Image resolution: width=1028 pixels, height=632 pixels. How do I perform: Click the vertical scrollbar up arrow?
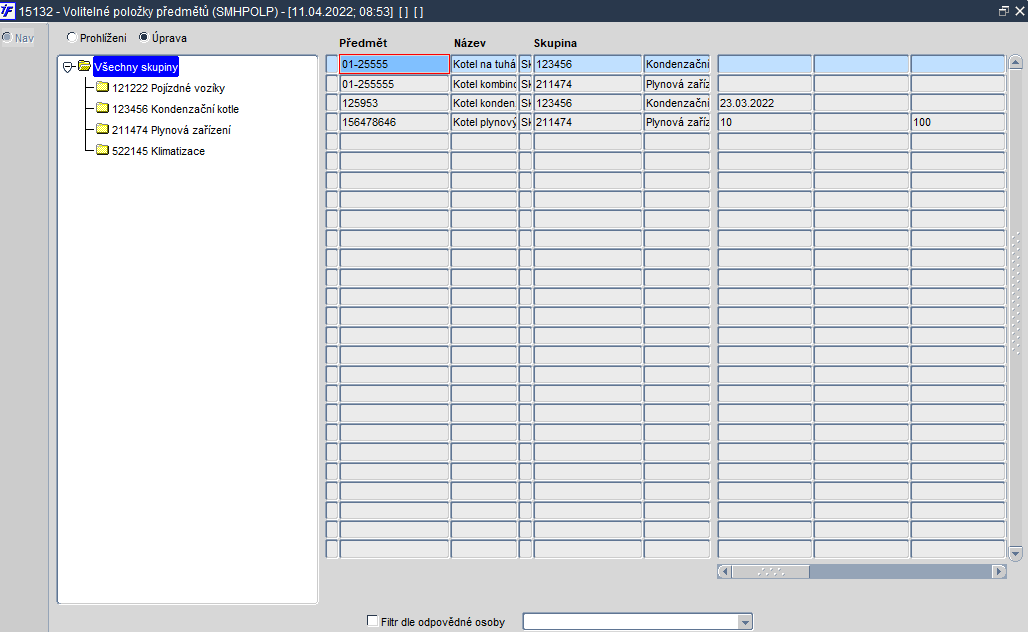(1016, 63)
